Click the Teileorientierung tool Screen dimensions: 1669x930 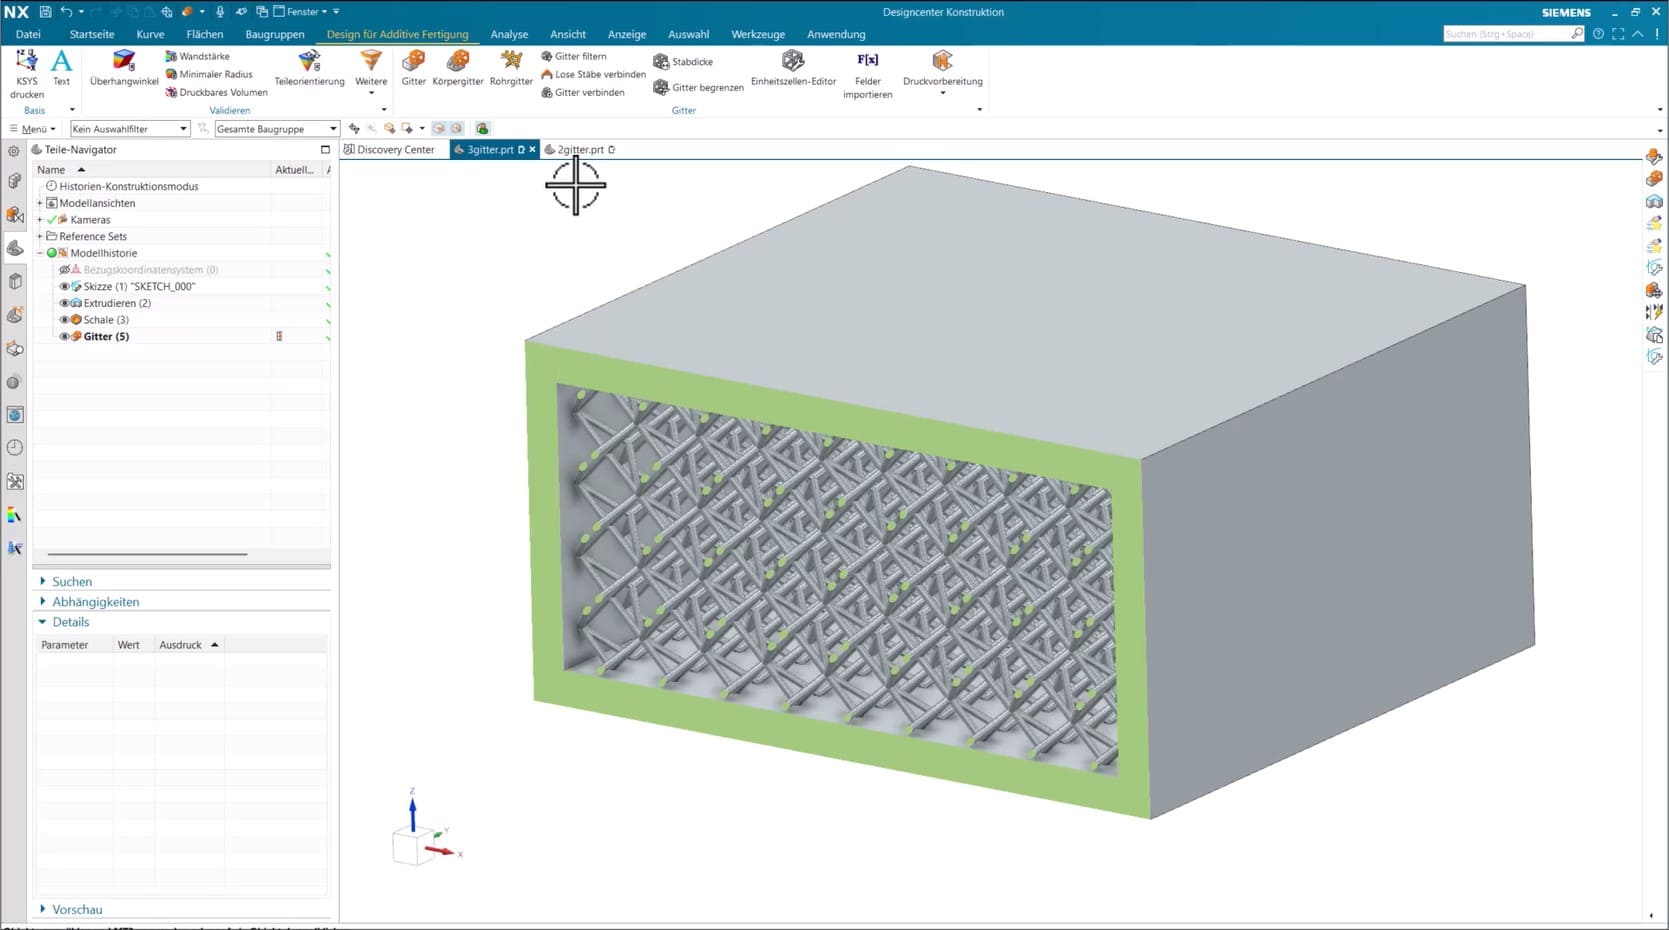click(x=309, y=62)
